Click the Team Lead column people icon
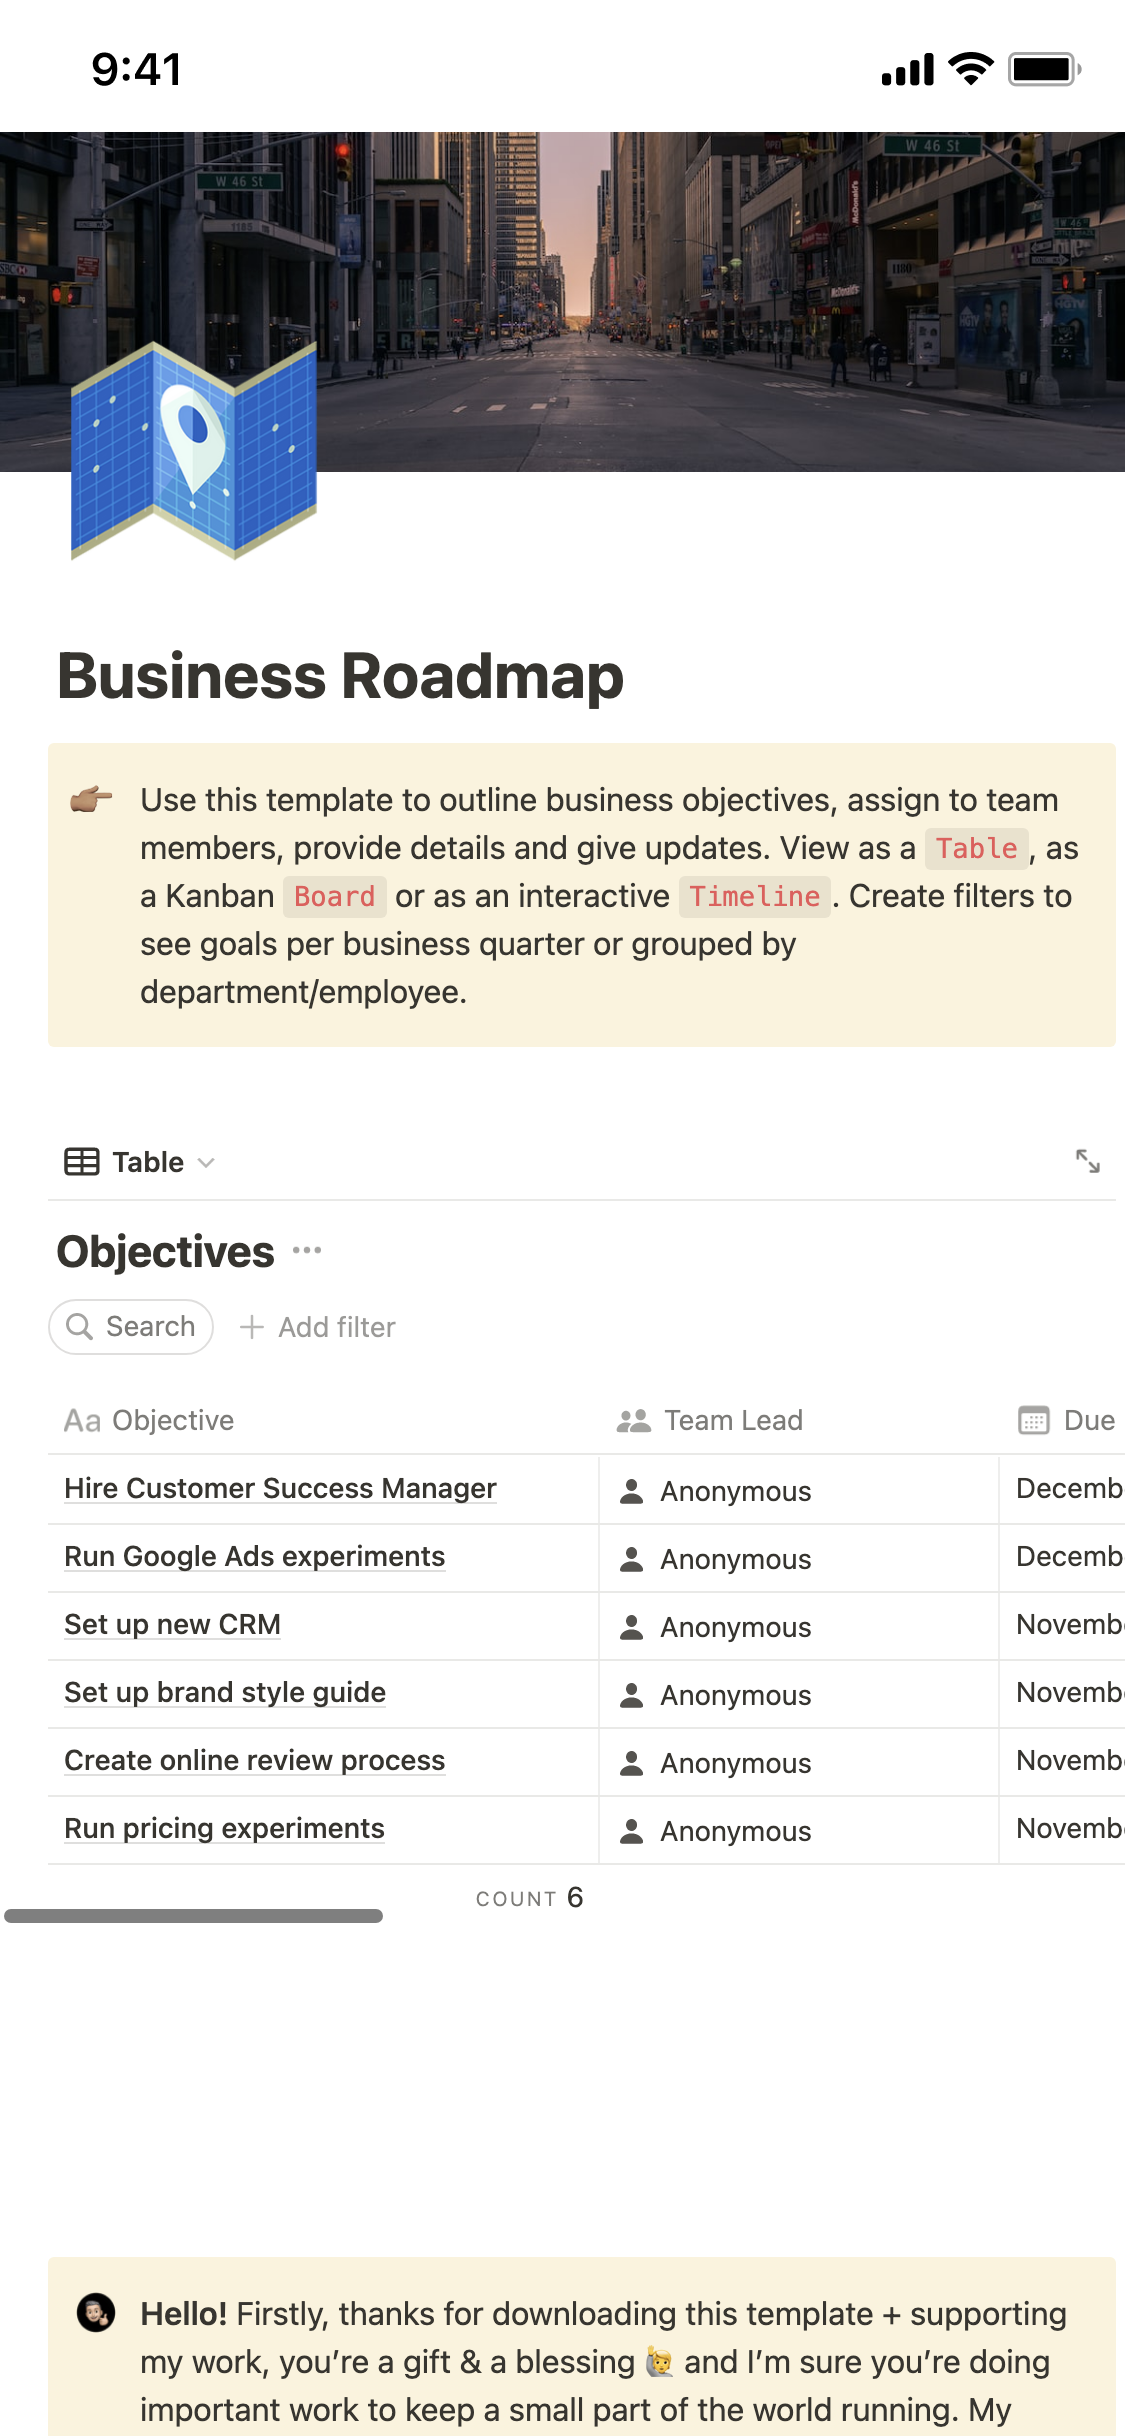Viewport: 1125px width, 2436px height. pos(634,1421)
